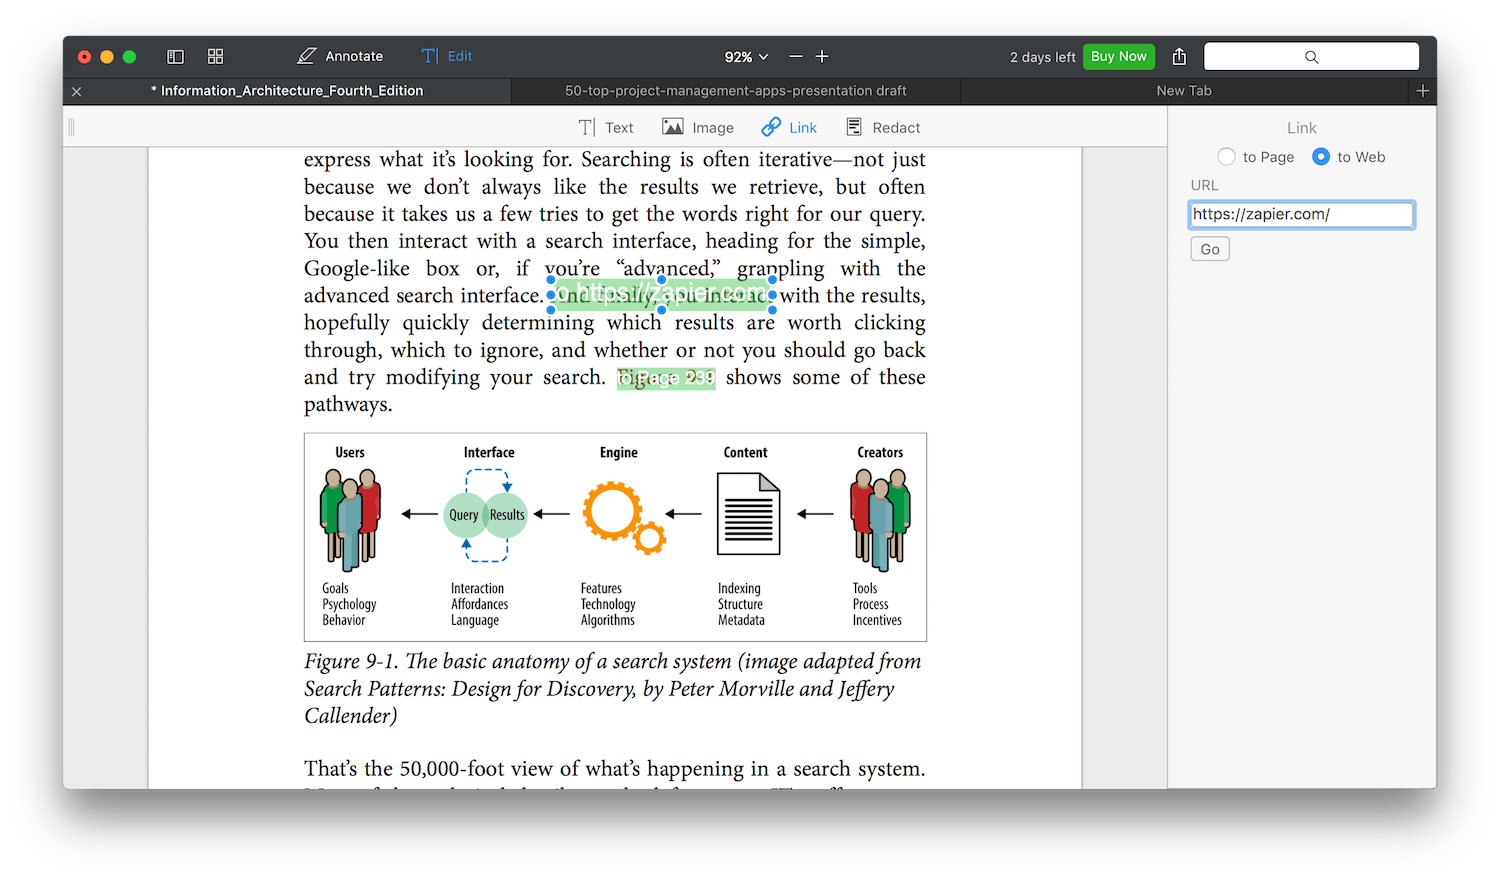This screenshot has width=1500, height=879.
Task: Click the left toolbar drag handle
Action: 72,127
